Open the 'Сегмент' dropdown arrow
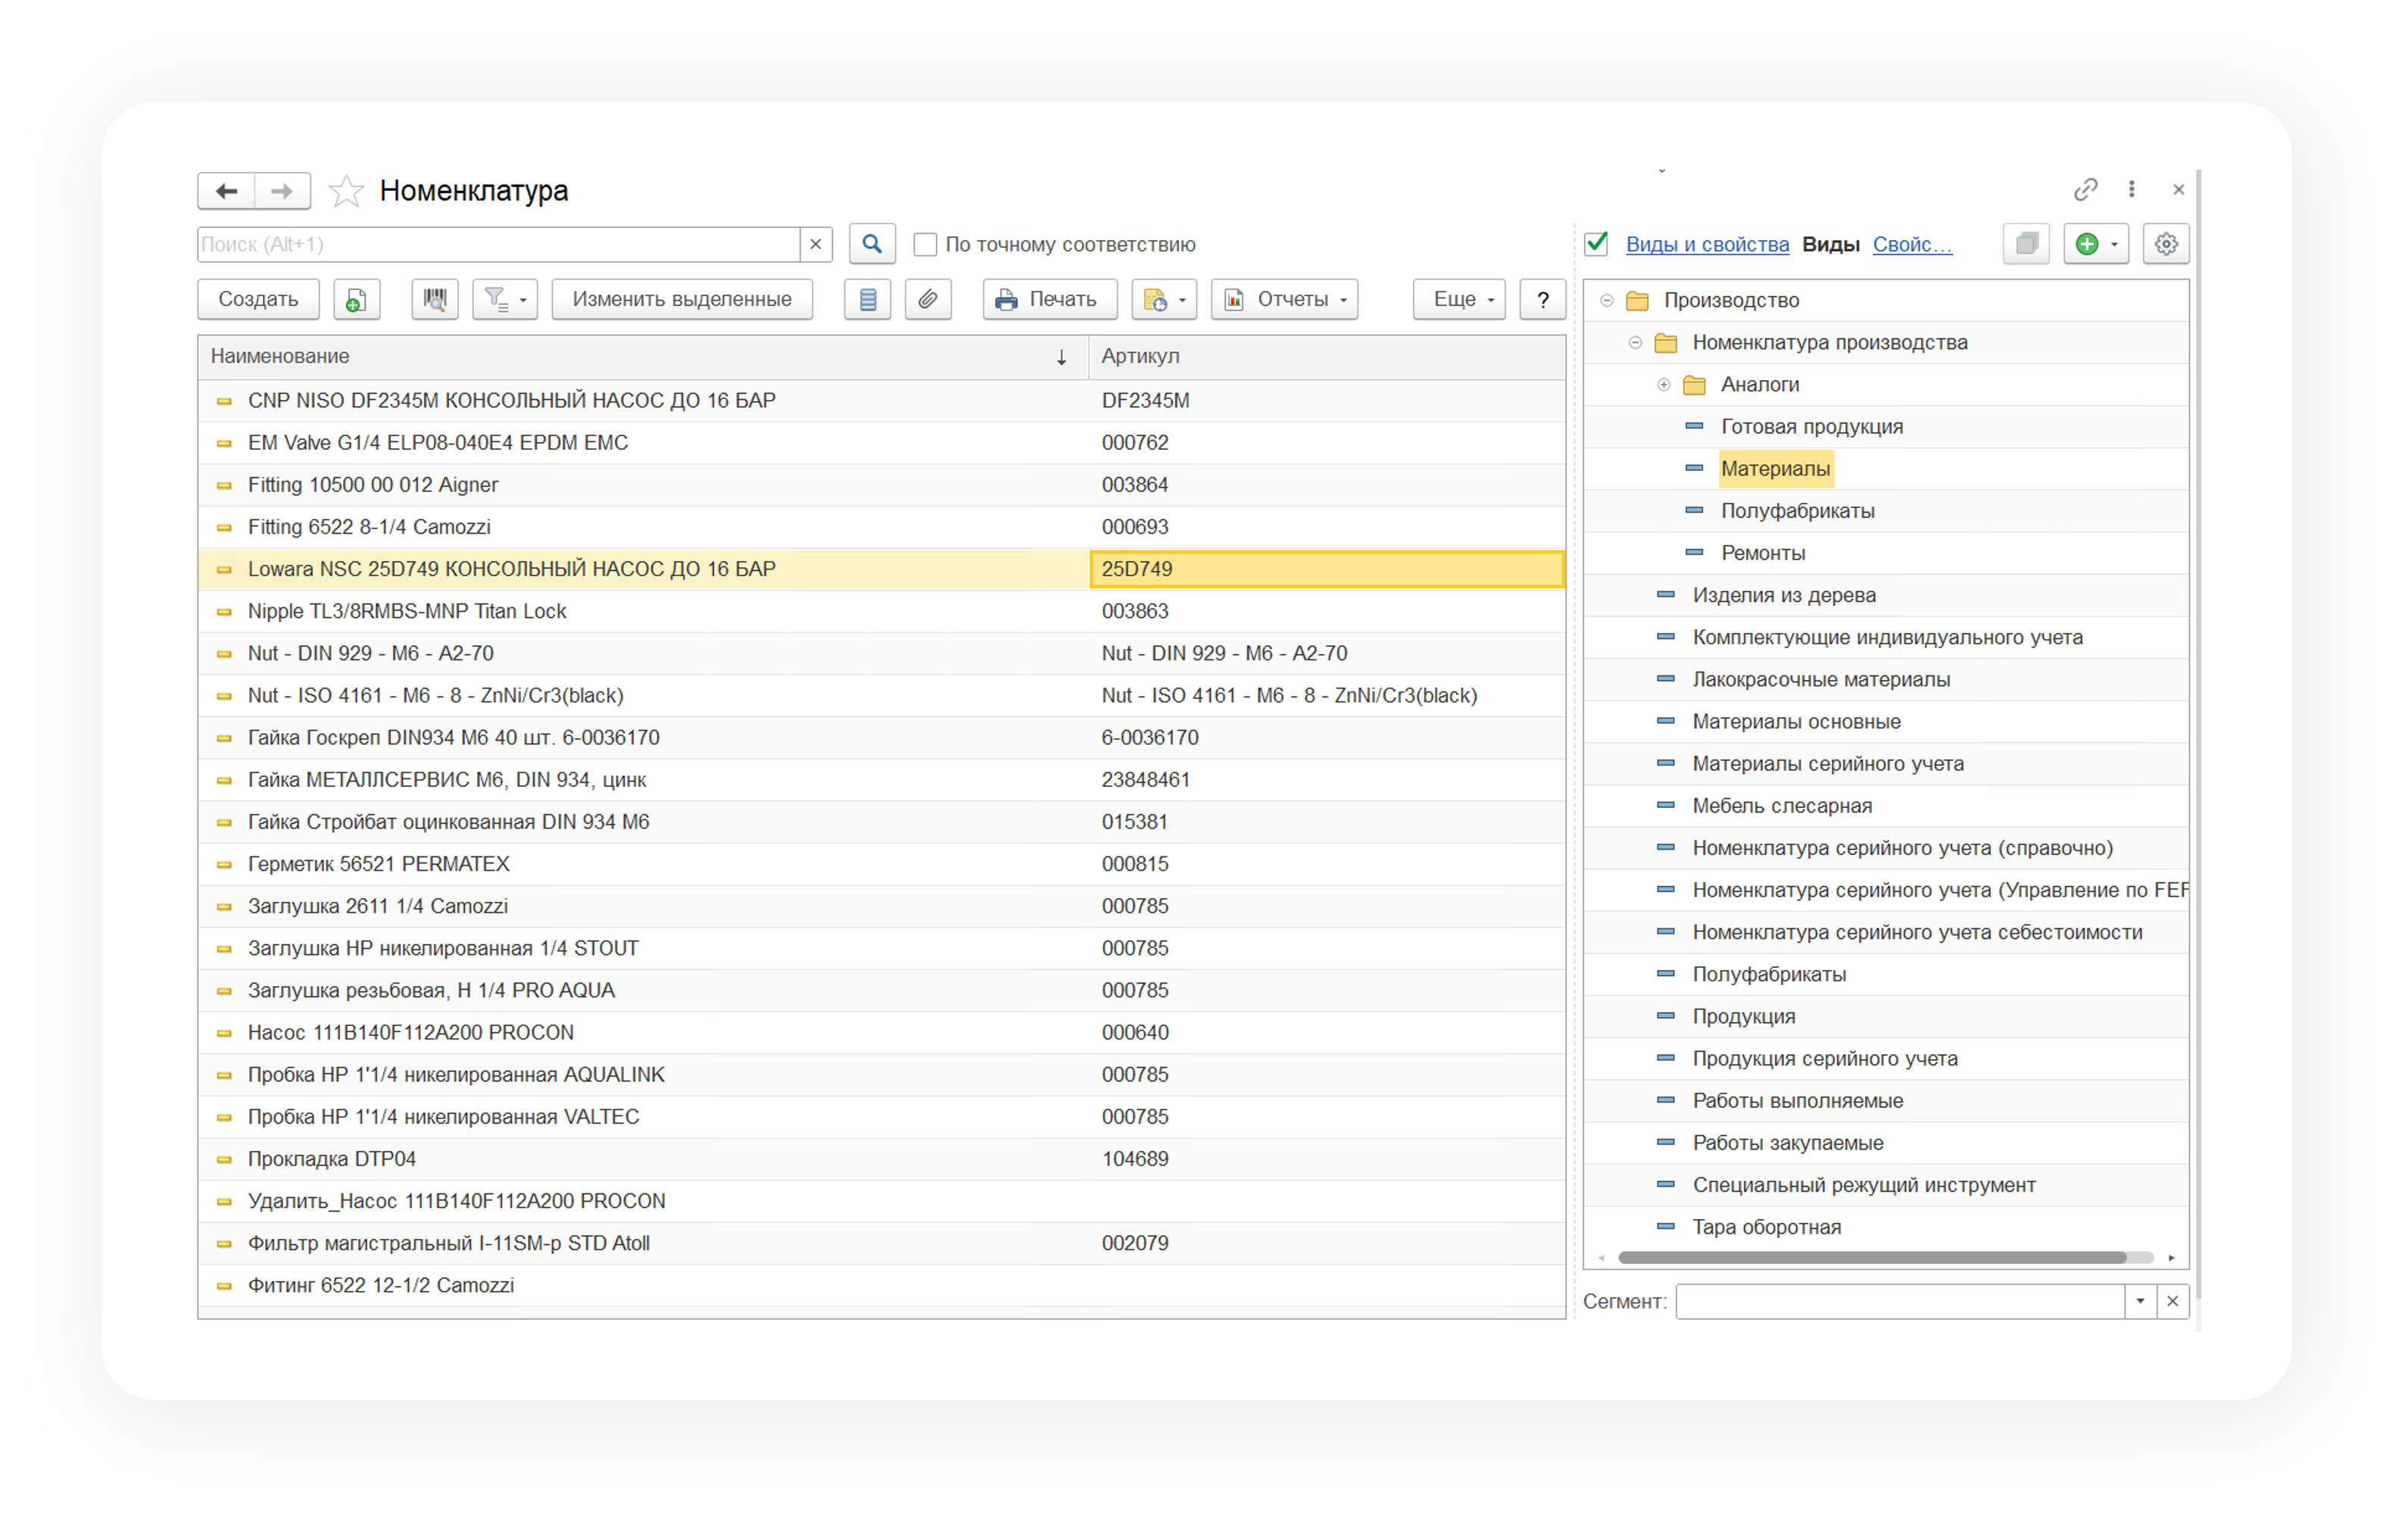 click(x=2140, y=1301)
